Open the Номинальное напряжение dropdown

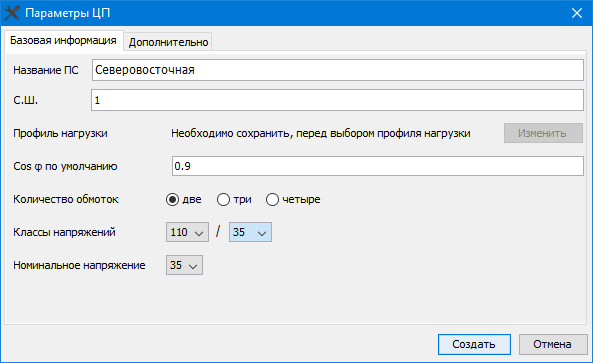coord(184,265)
